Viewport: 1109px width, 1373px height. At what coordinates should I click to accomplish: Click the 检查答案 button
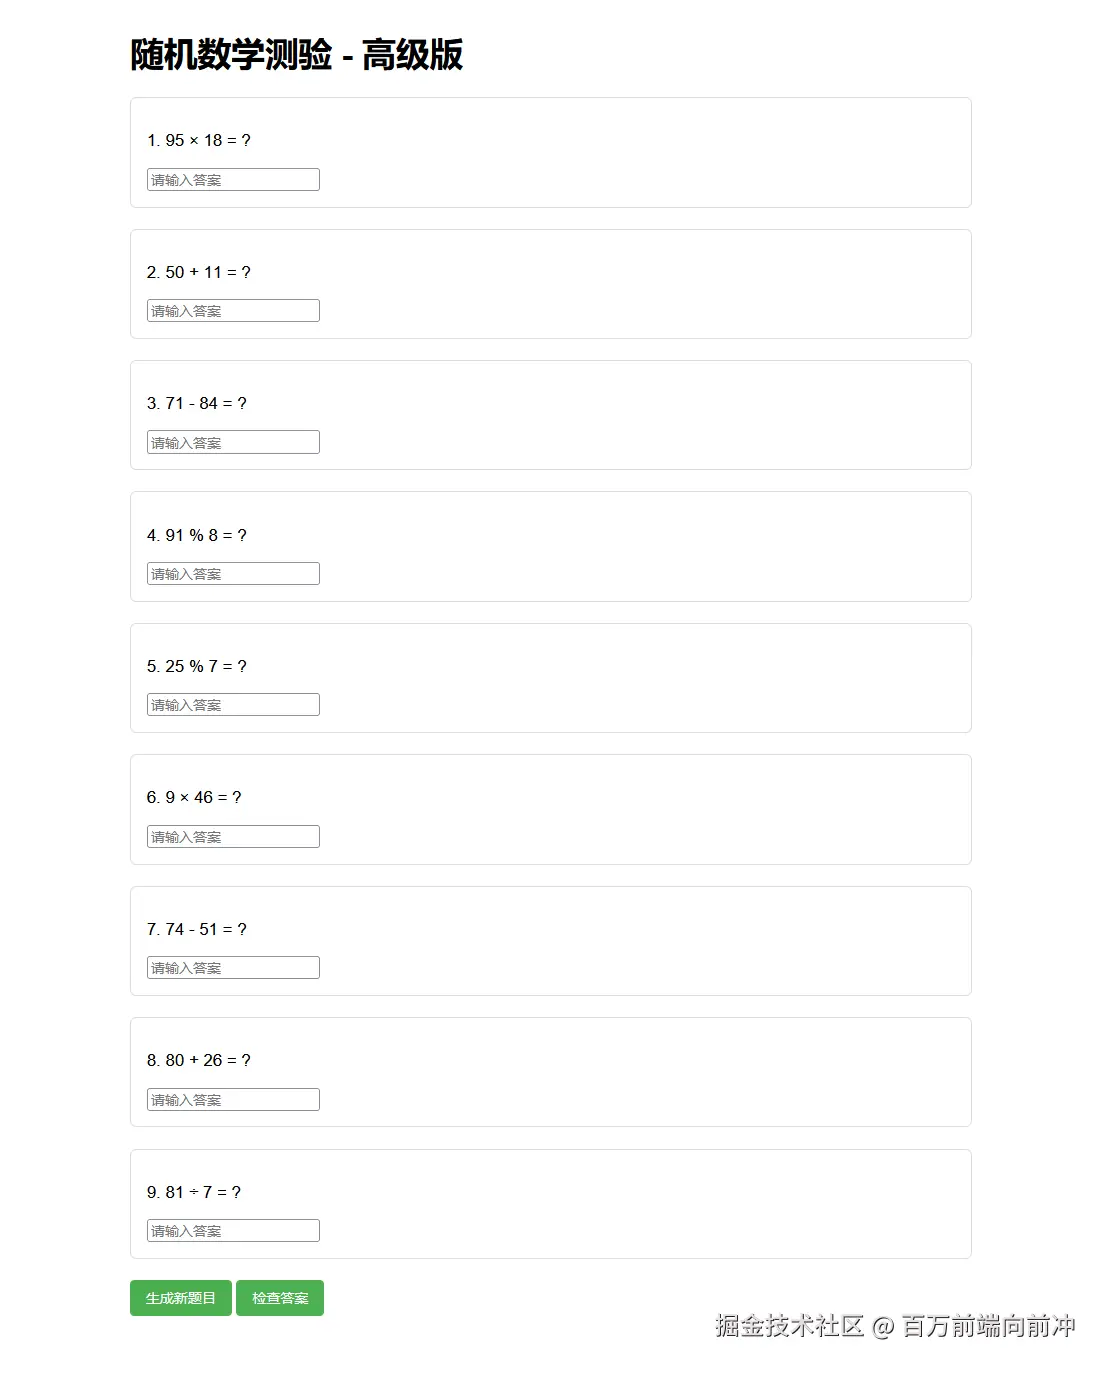[x=280, y=1298]
